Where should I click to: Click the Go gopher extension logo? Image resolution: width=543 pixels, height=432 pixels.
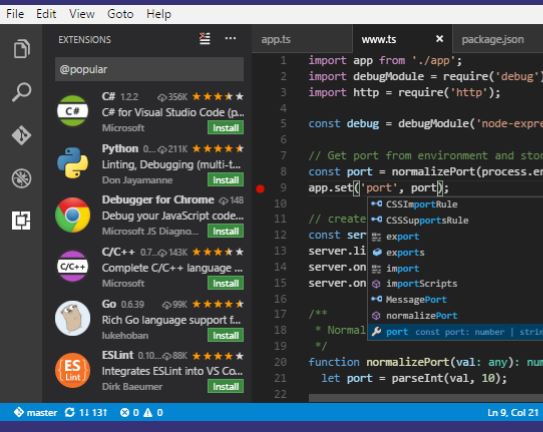click(72, 318)
